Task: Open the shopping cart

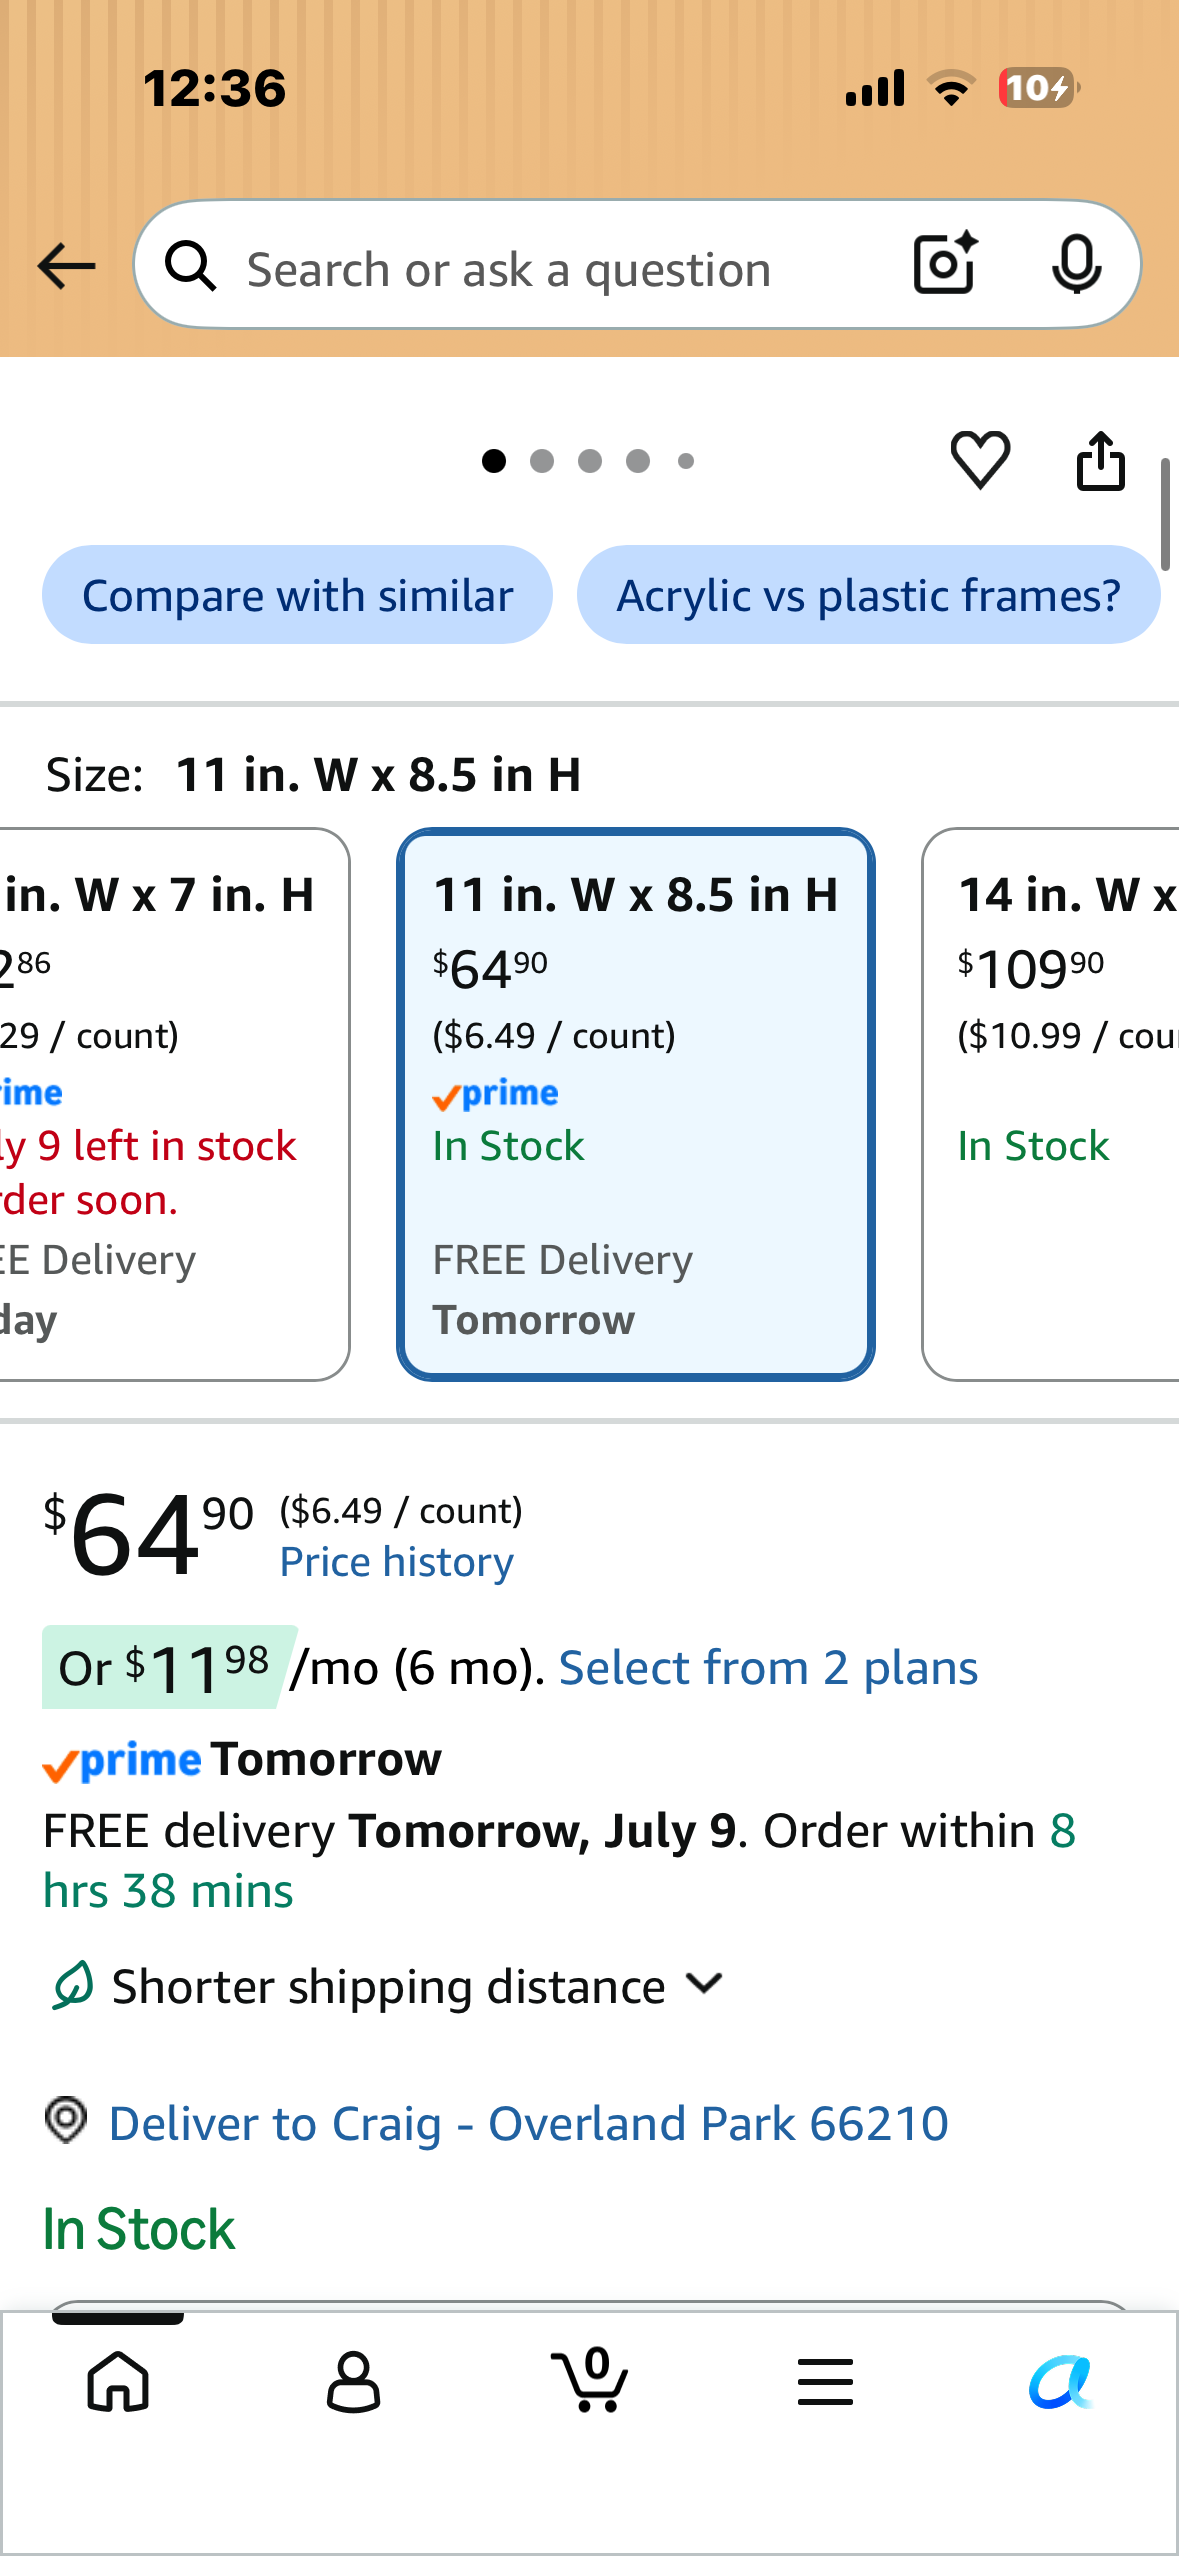Action: pyautogui.click(x=590, y=2379)
